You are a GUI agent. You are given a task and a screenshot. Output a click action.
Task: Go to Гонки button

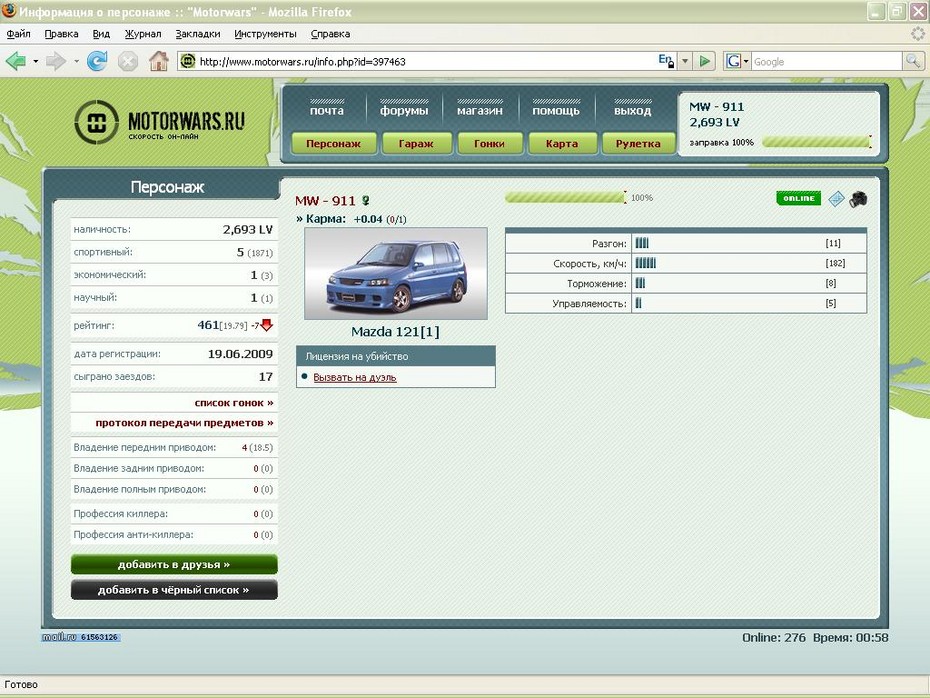pyautogui.click(x=490, y=143)
